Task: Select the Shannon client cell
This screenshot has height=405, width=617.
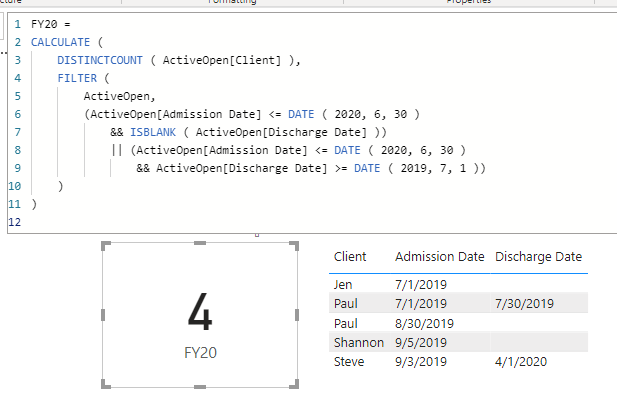Action: coord(358,342)
